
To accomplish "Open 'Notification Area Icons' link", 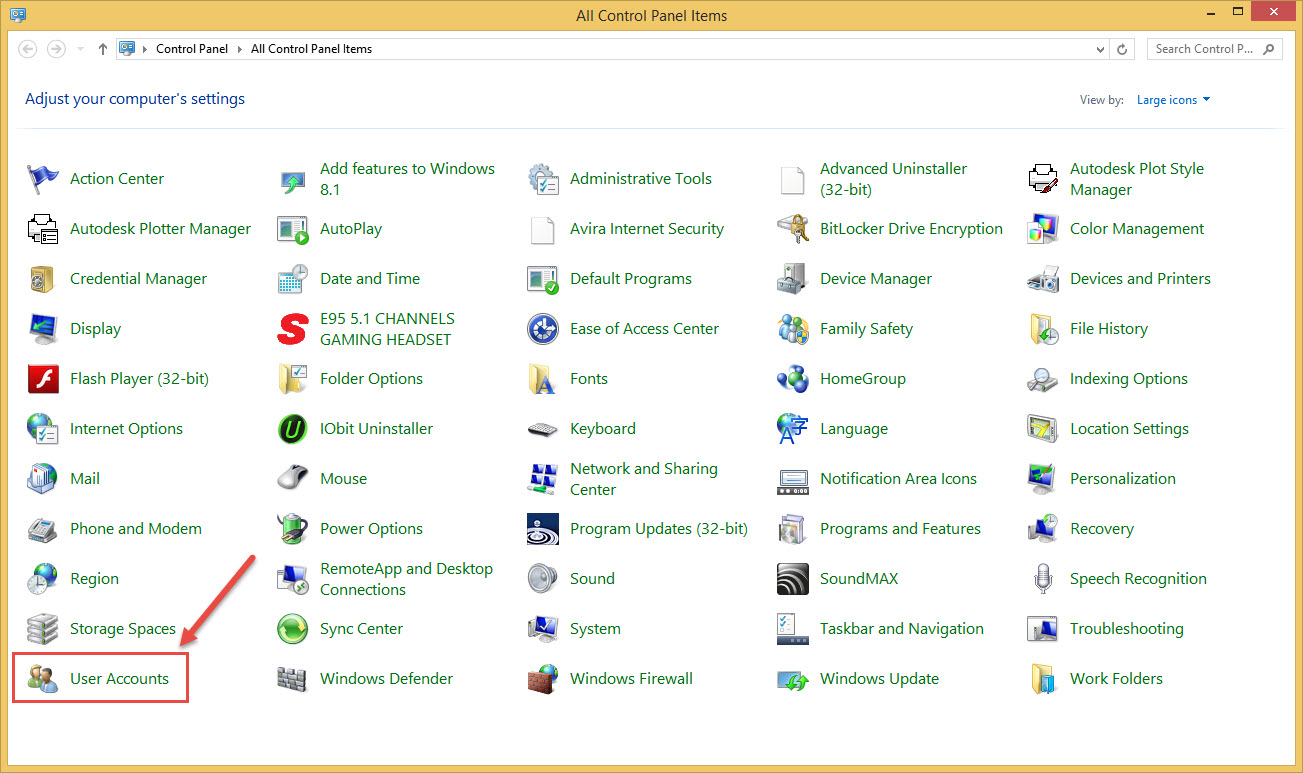I will [898, 479].
